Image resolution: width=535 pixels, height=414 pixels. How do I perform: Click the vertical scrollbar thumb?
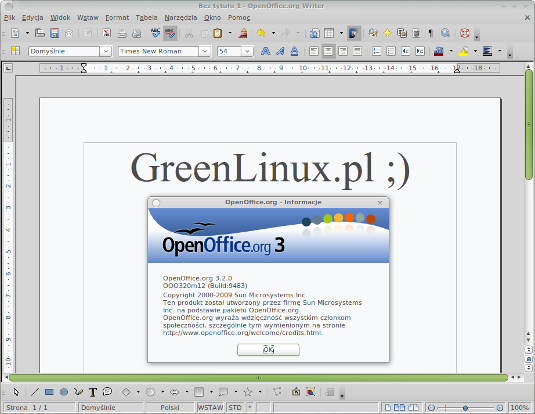[x=529, y=125]
